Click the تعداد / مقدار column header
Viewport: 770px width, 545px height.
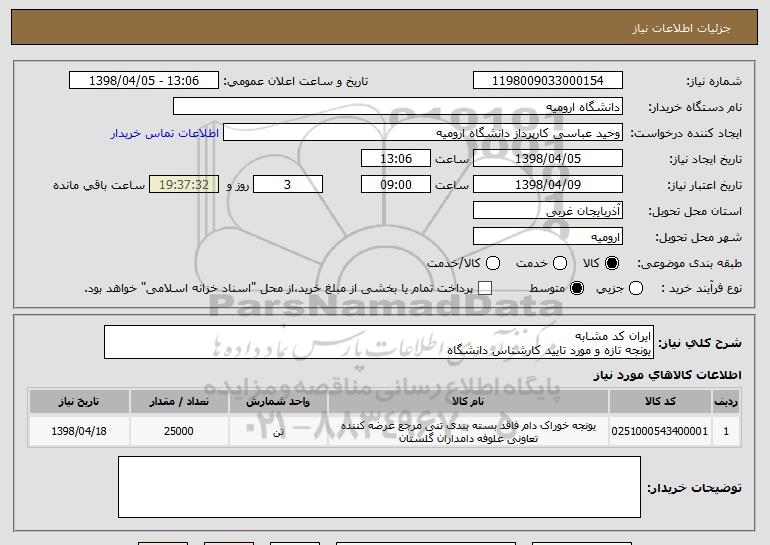tap(179, 402)
